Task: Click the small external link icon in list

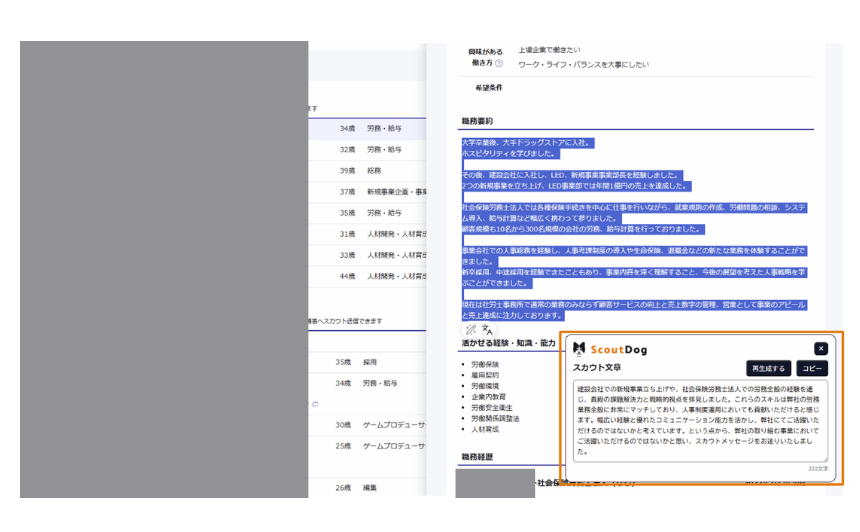Action: coord(314,404)
